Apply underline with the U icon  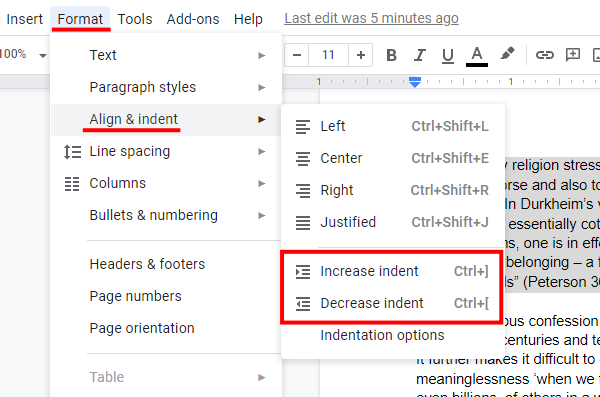click(x=448, y=55)
